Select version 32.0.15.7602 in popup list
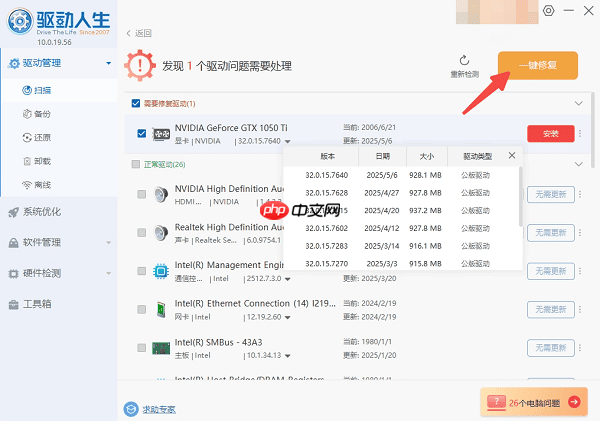The width and height of the screenshot is (600, 421). tap(401, 228)
